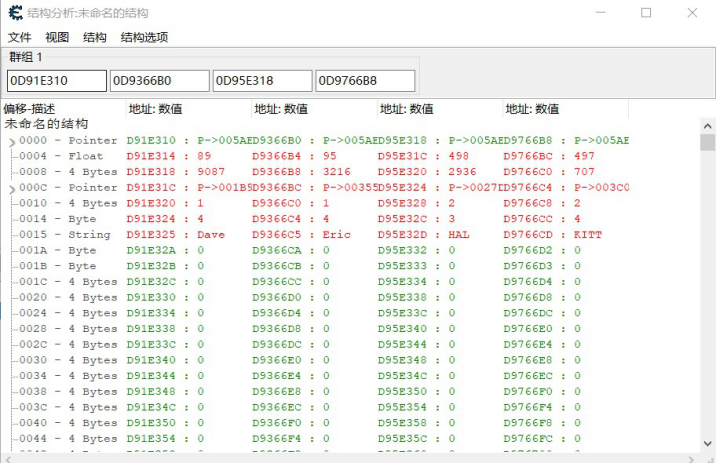Viewport: 717px width, 464px height.
Task: Open the 结构选项 menu
Action: tap(144, 37)
